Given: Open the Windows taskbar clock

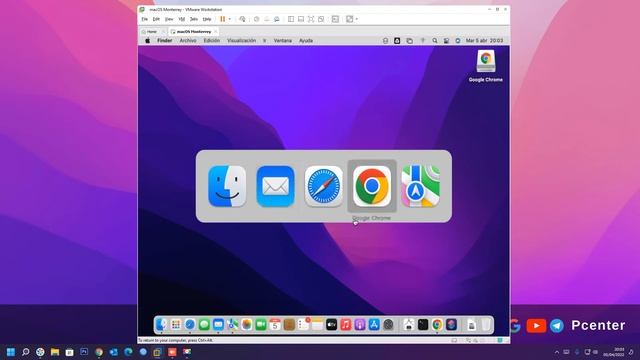Looking at the screenshot, I should (614, 352).
